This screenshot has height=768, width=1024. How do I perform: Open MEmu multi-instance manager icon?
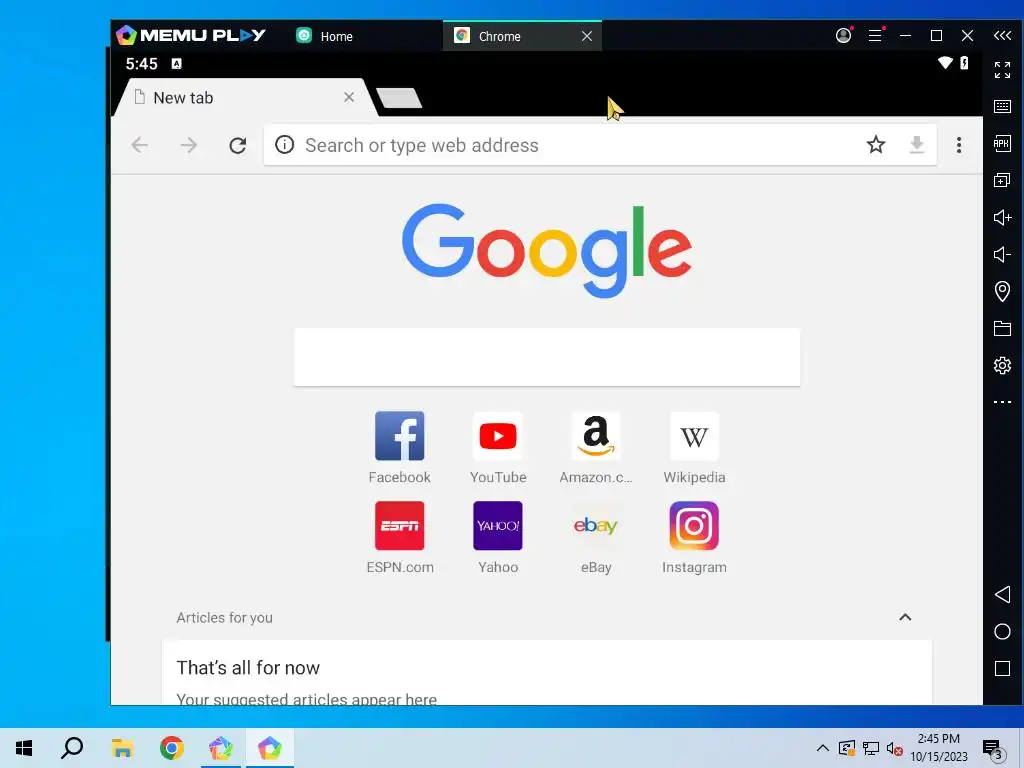click(x=1002, y=180)
